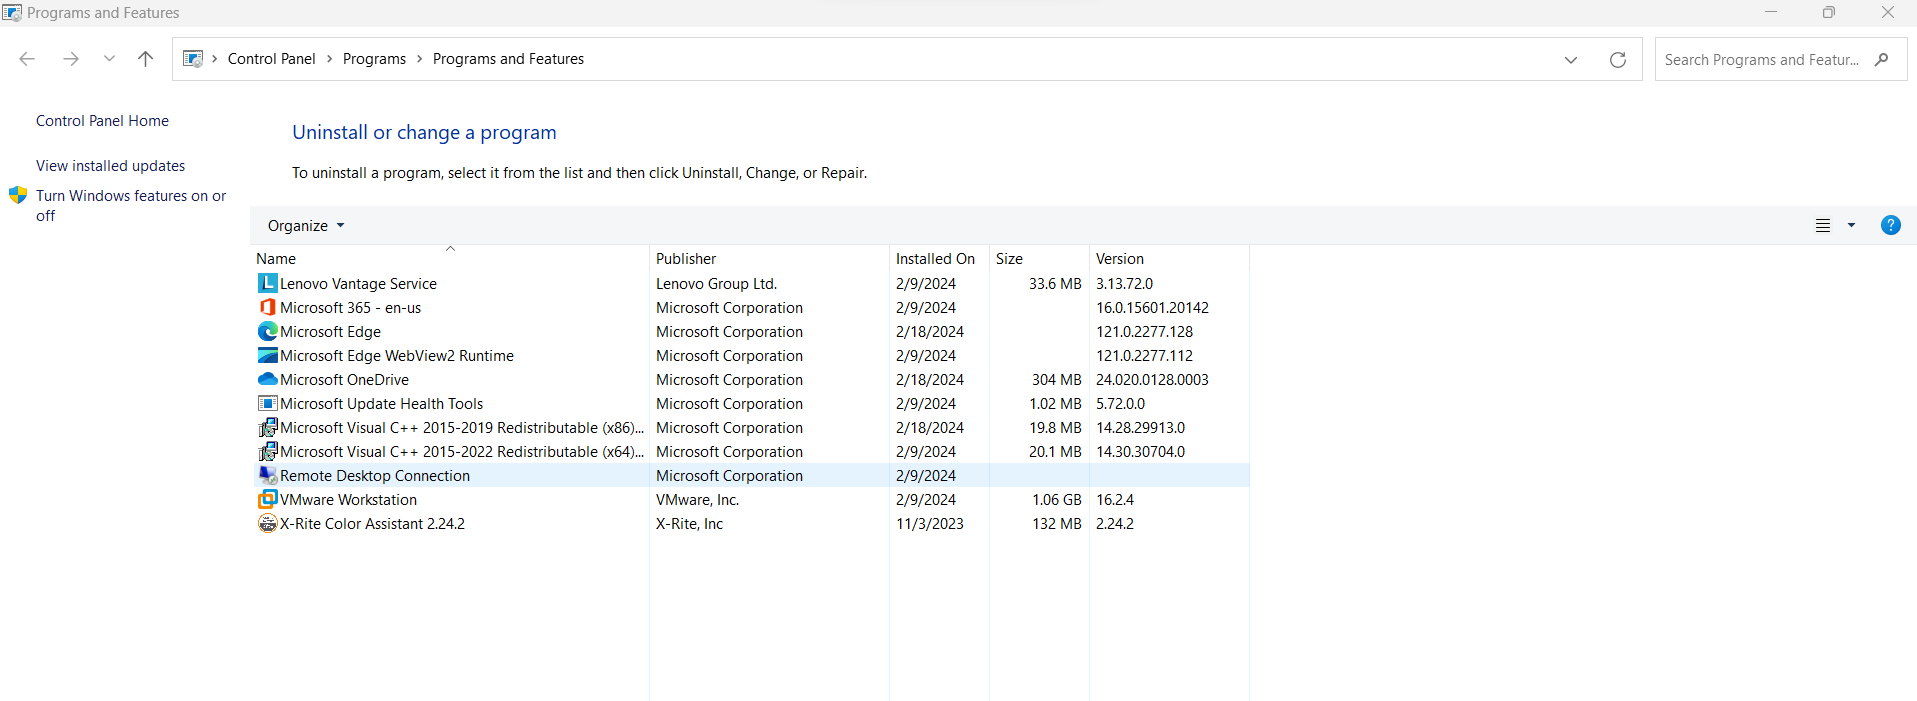Click the Microsoft Edge browser icon

point(267,331)
